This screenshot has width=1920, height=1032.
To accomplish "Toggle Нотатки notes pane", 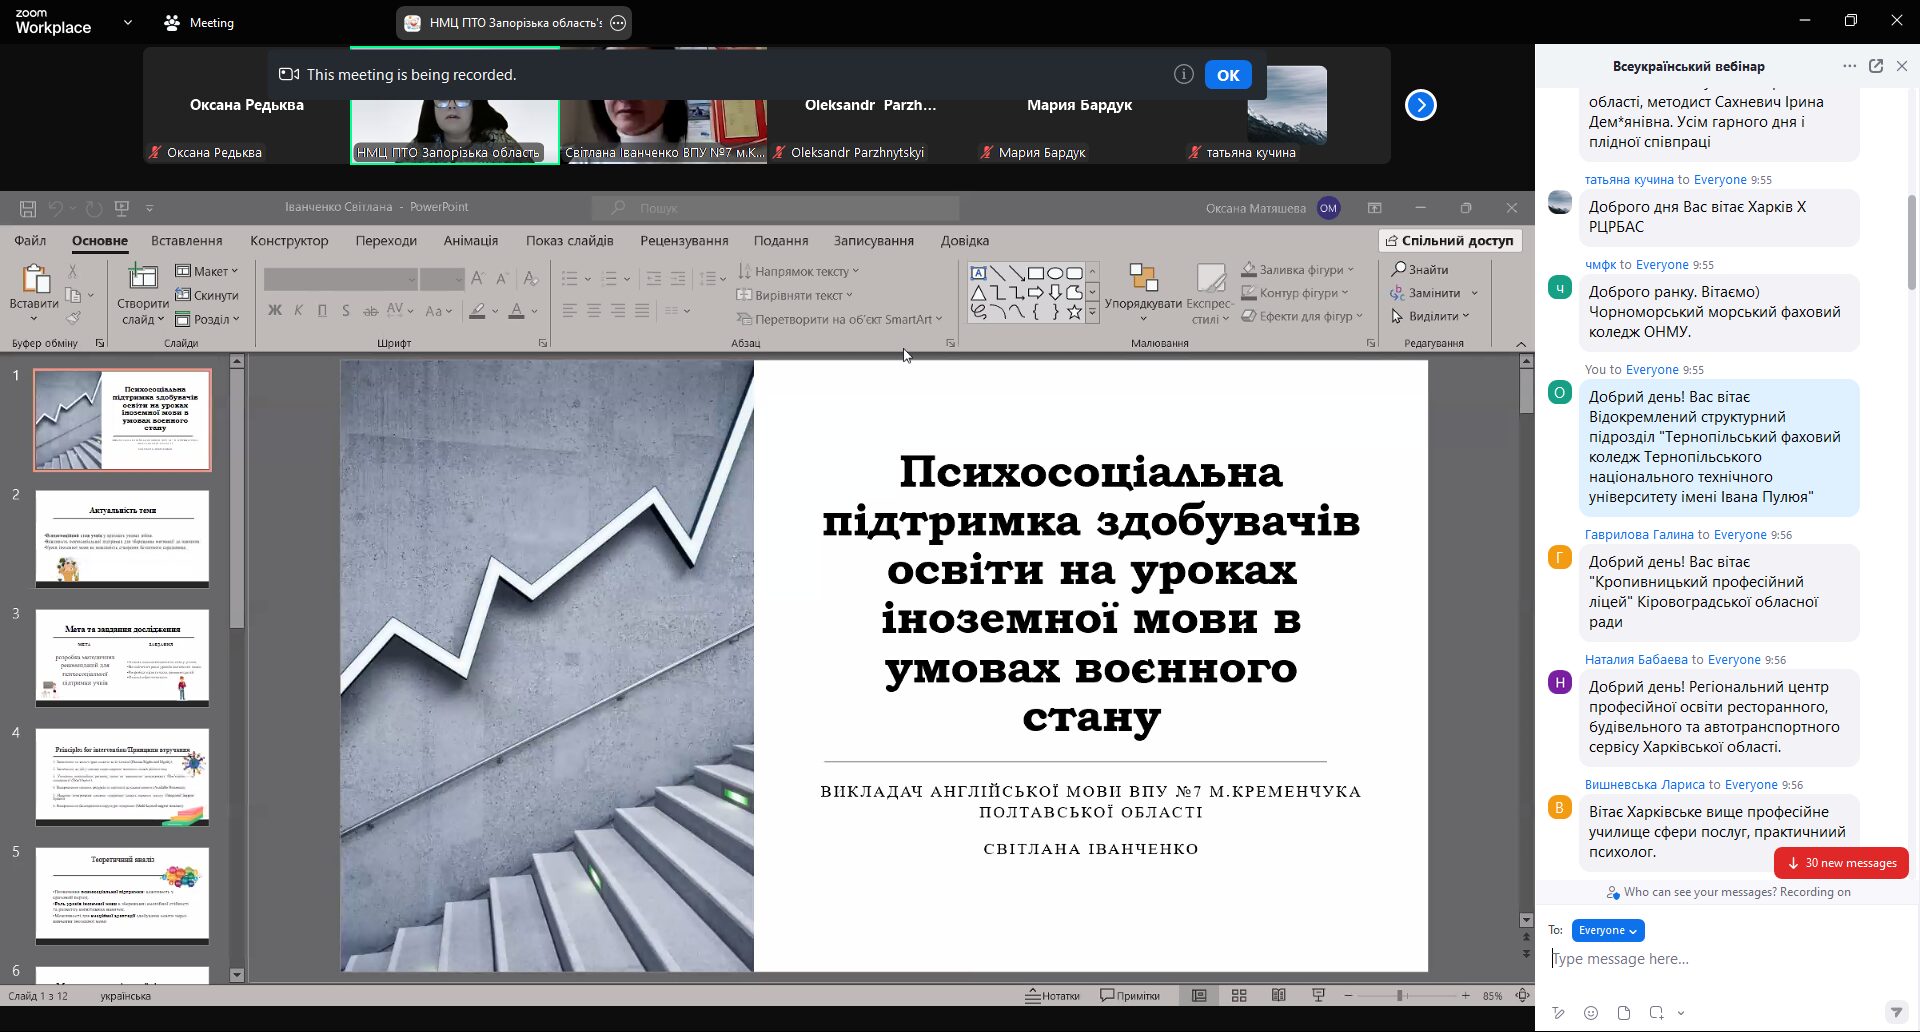I will (1053, 996).
